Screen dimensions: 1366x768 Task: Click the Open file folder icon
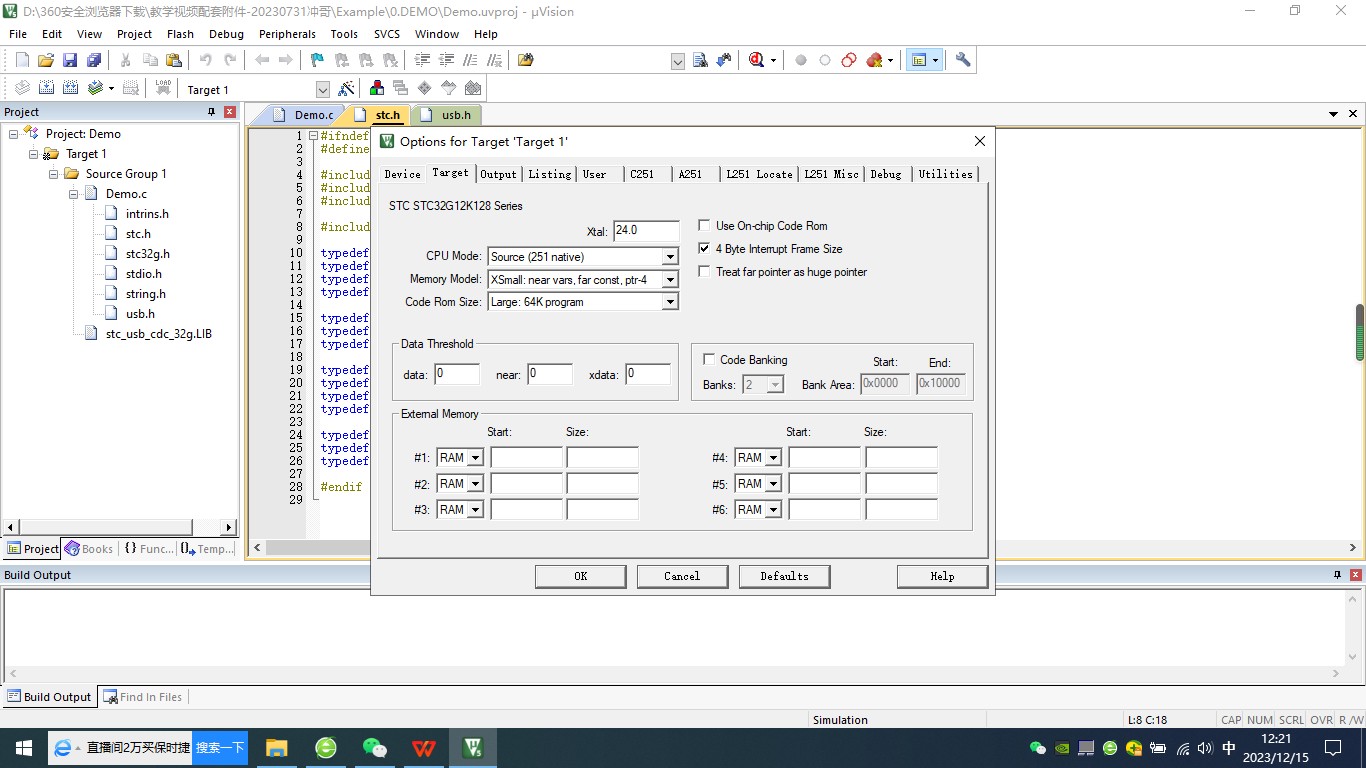(x=46, y=60)
